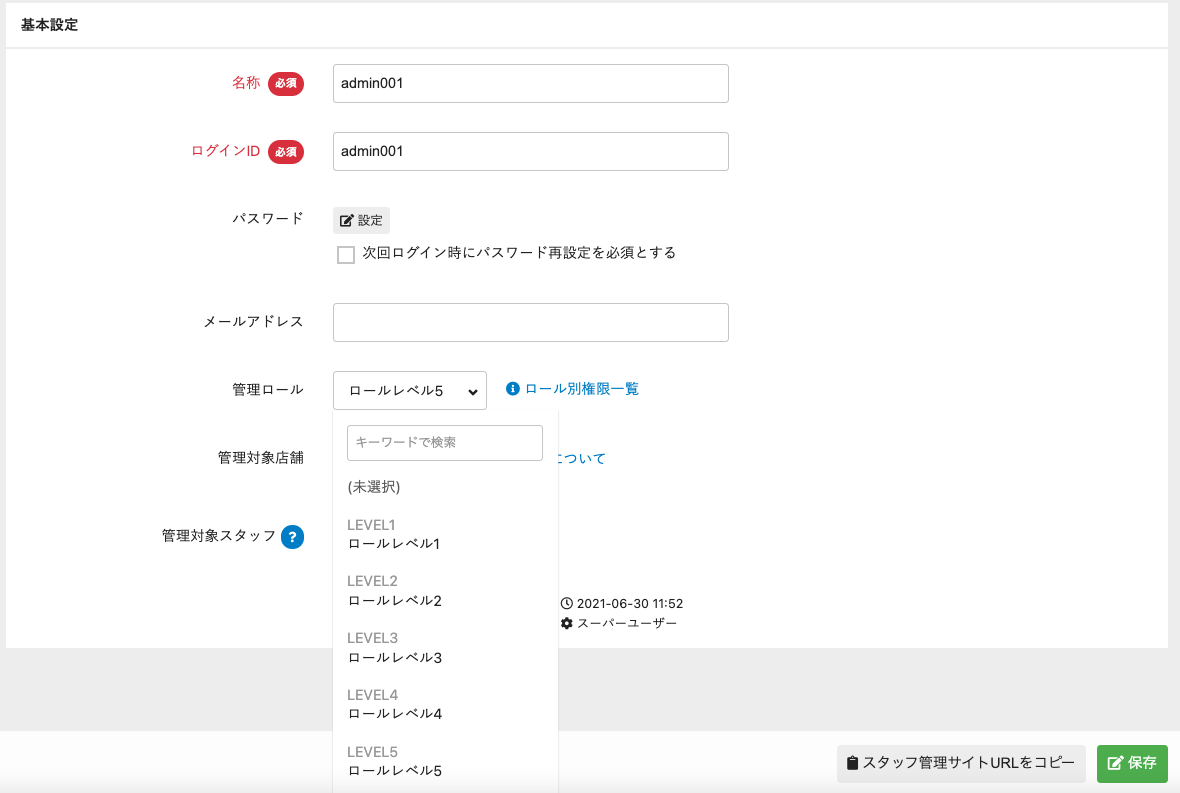Click the empty メールアドレス field
Screen dimensions: 1180x793
tap(530, 322)
